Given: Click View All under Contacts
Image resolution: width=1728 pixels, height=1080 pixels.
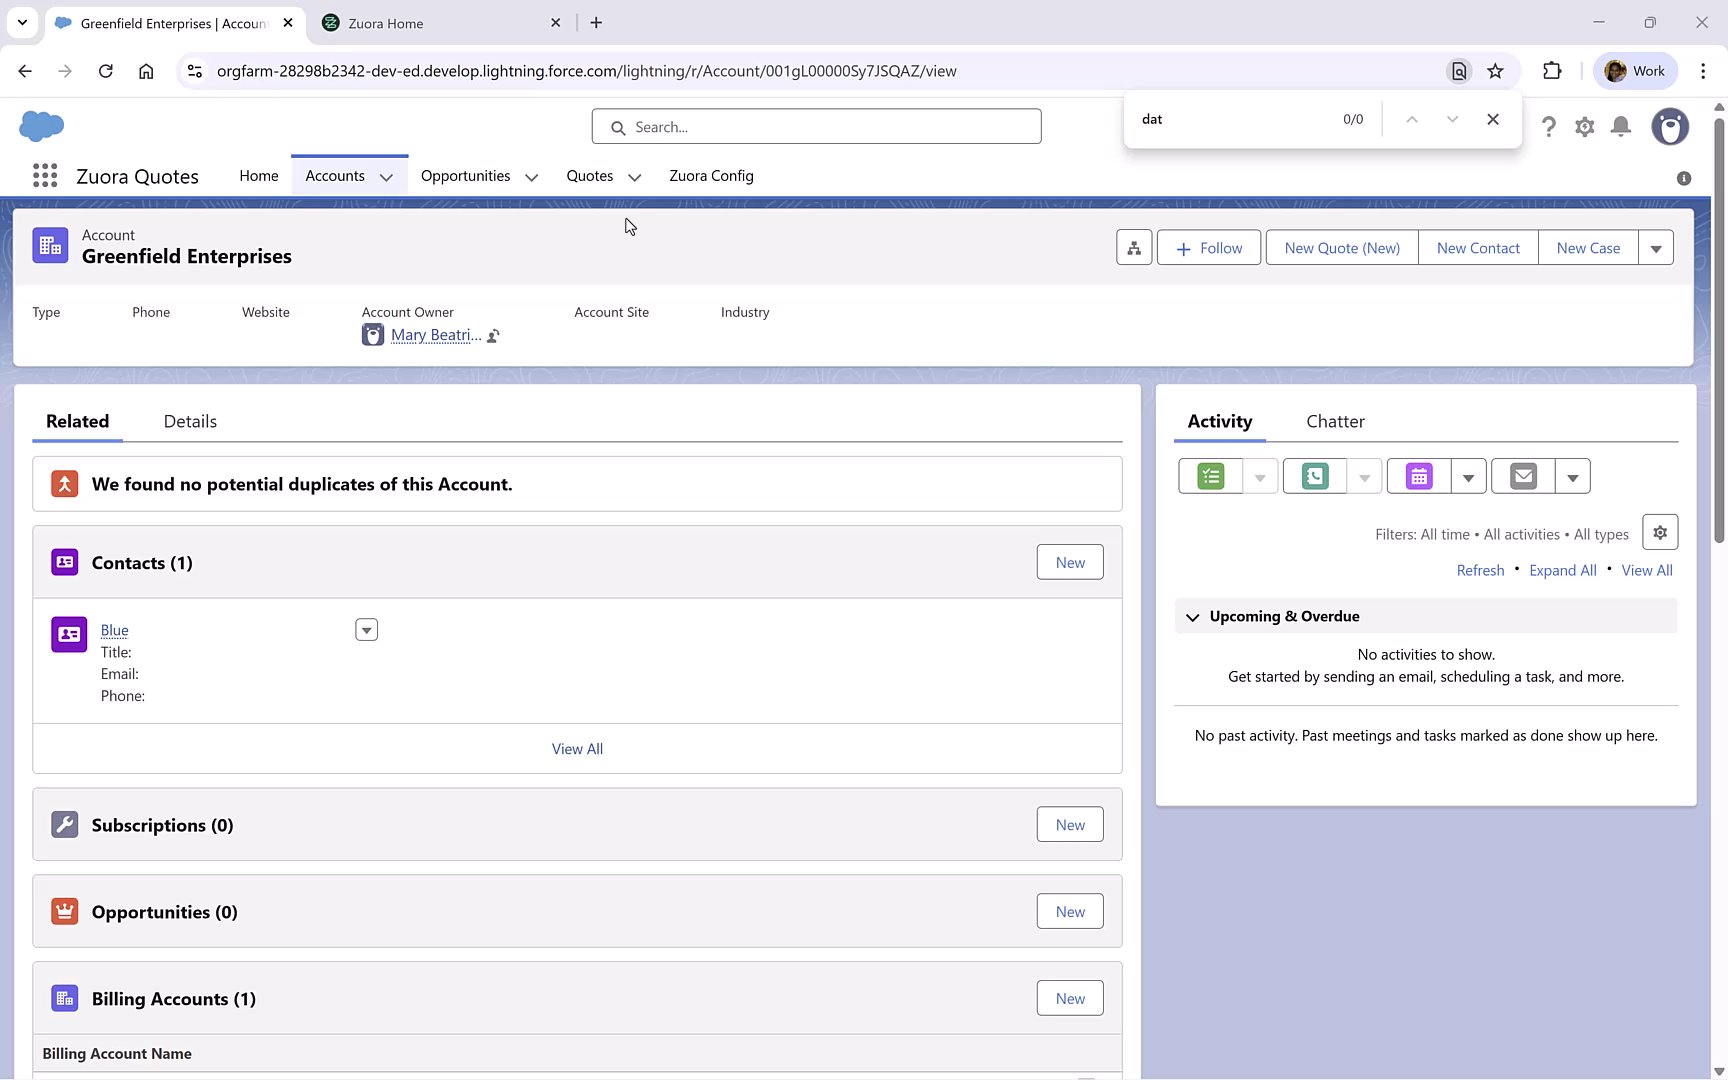Looking at the screenshot, I should (577, 748).
